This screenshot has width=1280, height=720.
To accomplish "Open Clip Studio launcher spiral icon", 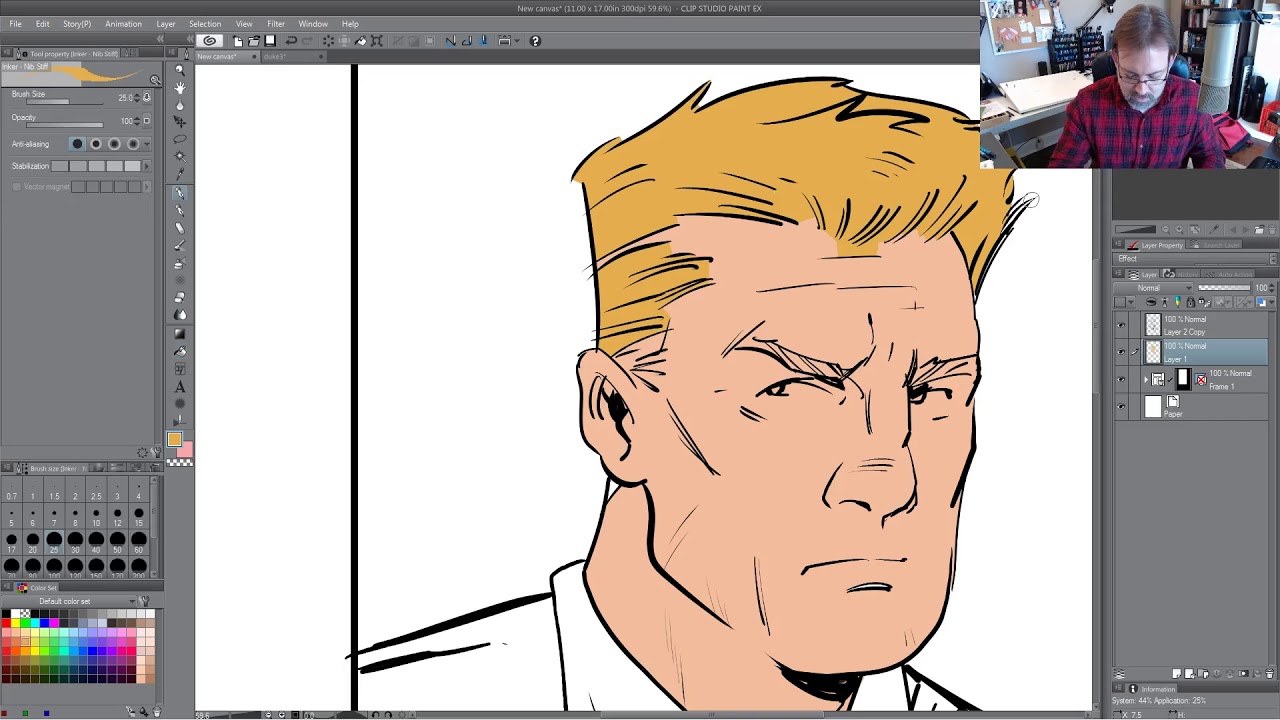I will pyautogui.click(x=209, y=41).
